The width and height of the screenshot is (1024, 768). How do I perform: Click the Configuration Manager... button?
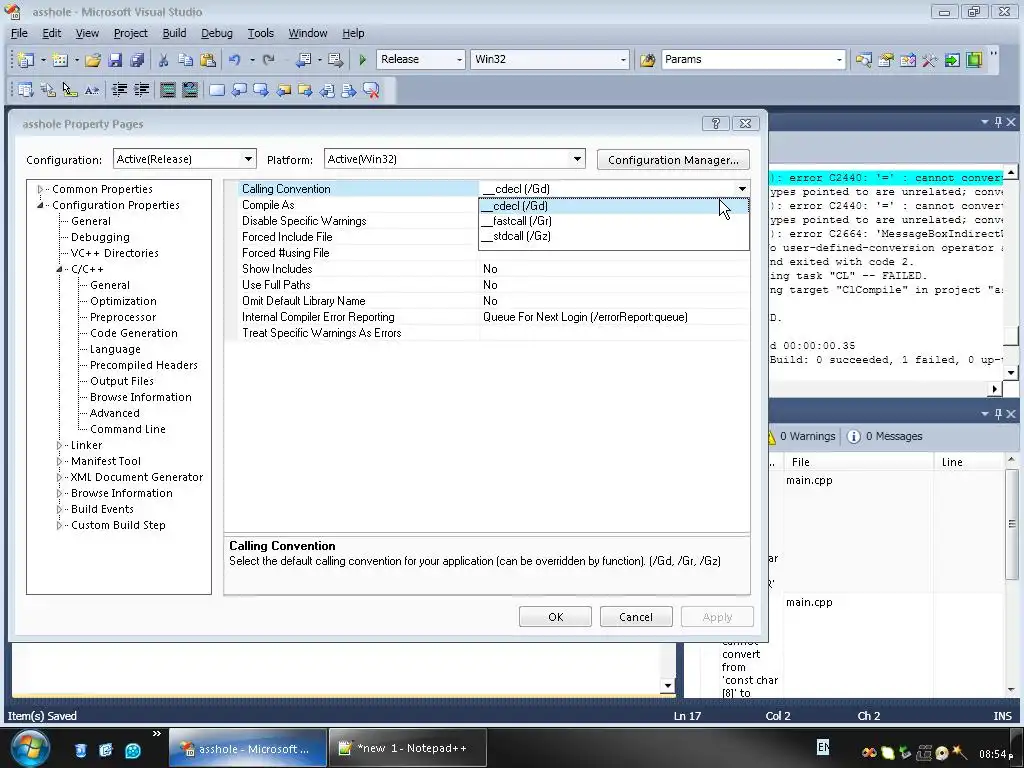673,160
